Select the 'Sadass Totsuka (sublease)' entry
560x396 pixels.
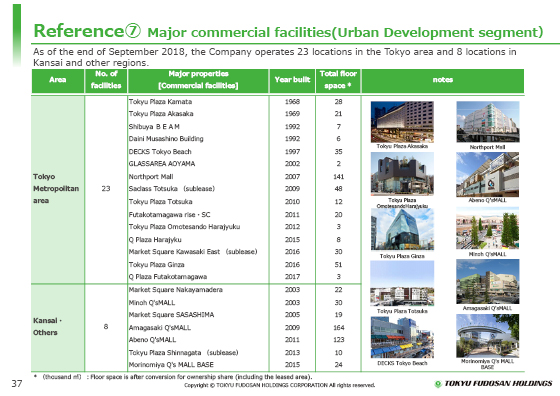point(172,189)
